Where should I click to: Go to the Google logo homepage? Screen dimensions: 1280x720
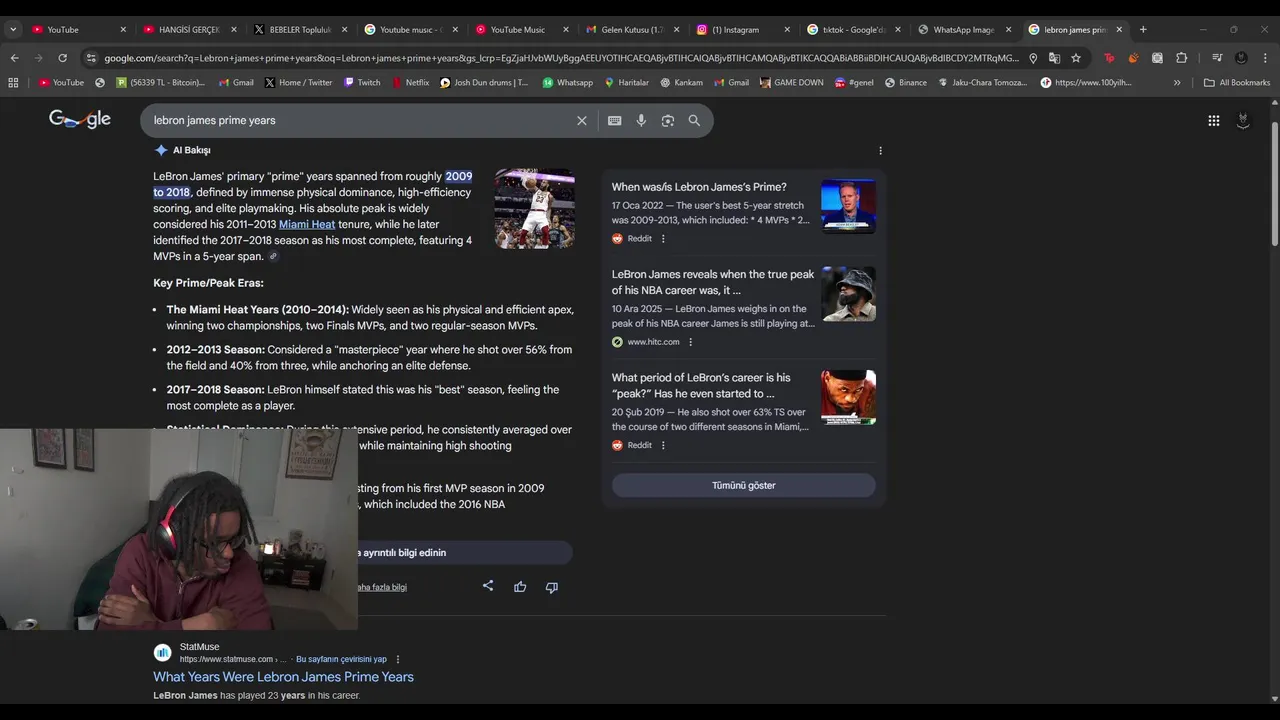80,119
